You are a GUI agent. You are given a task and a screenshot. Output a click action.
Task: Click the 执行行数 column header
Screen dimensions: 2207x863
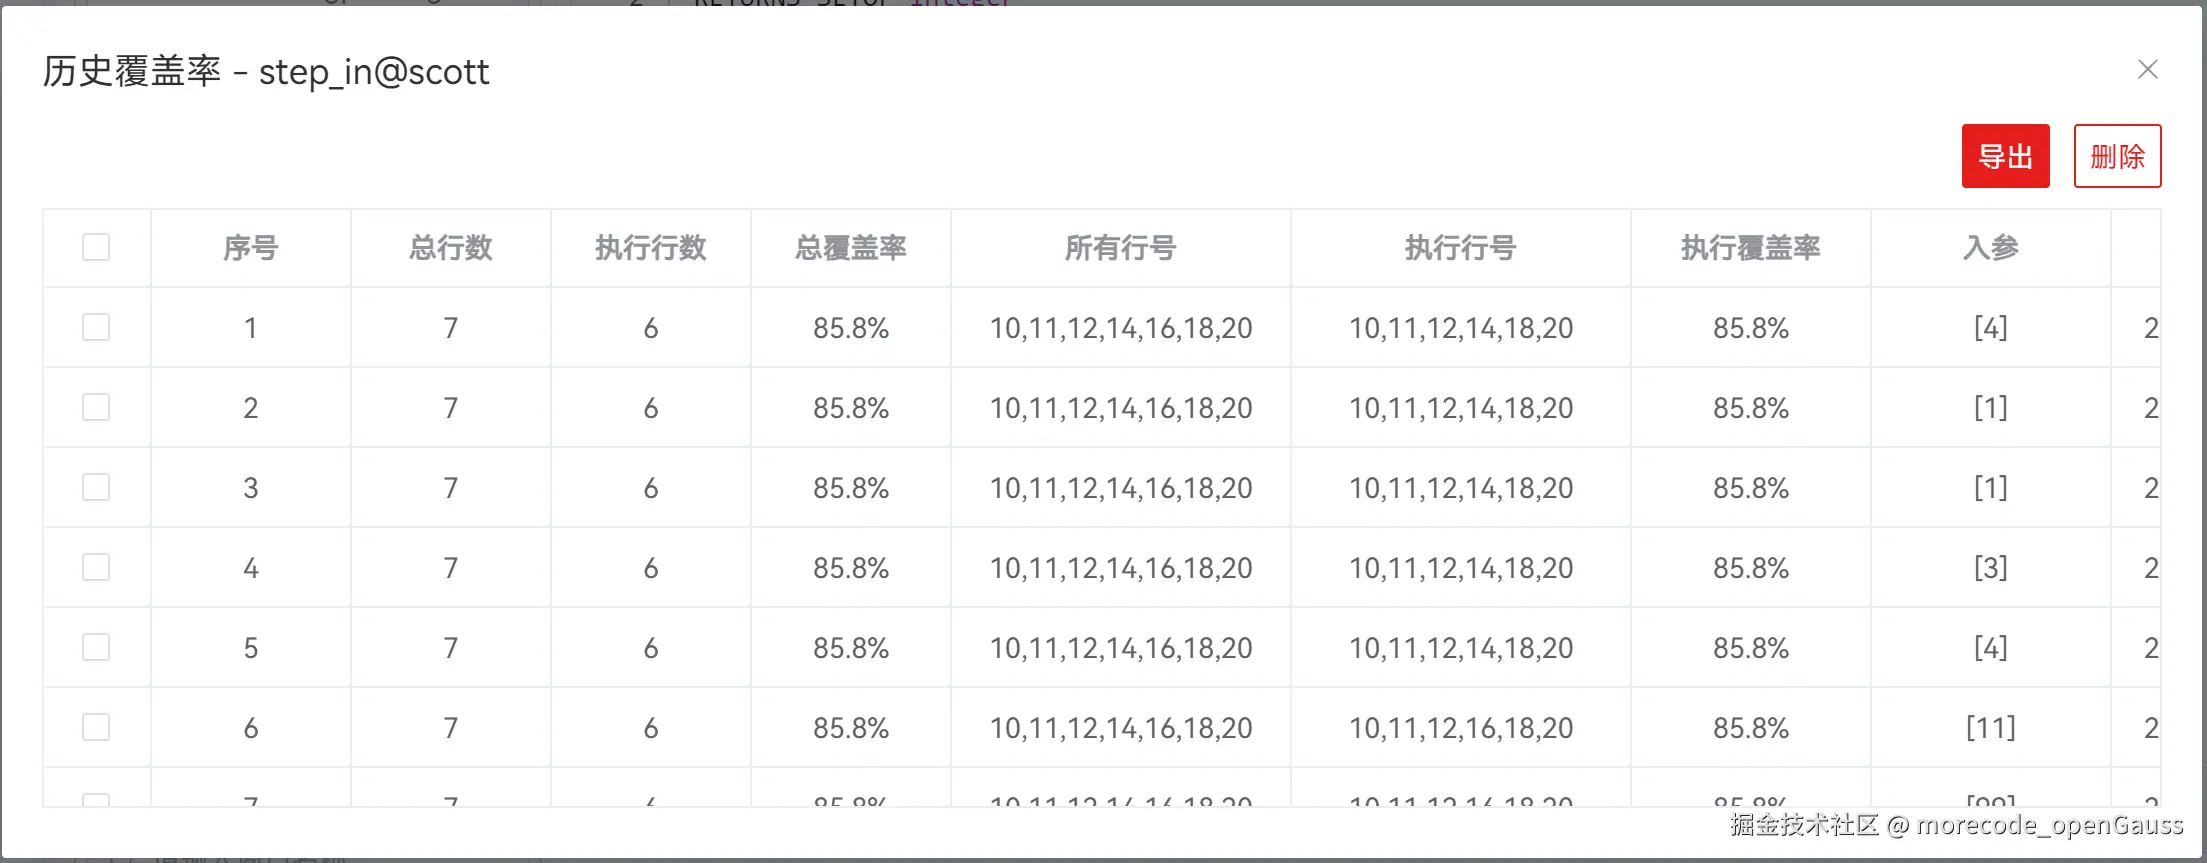pyautogui.click(x=650, y=248)
